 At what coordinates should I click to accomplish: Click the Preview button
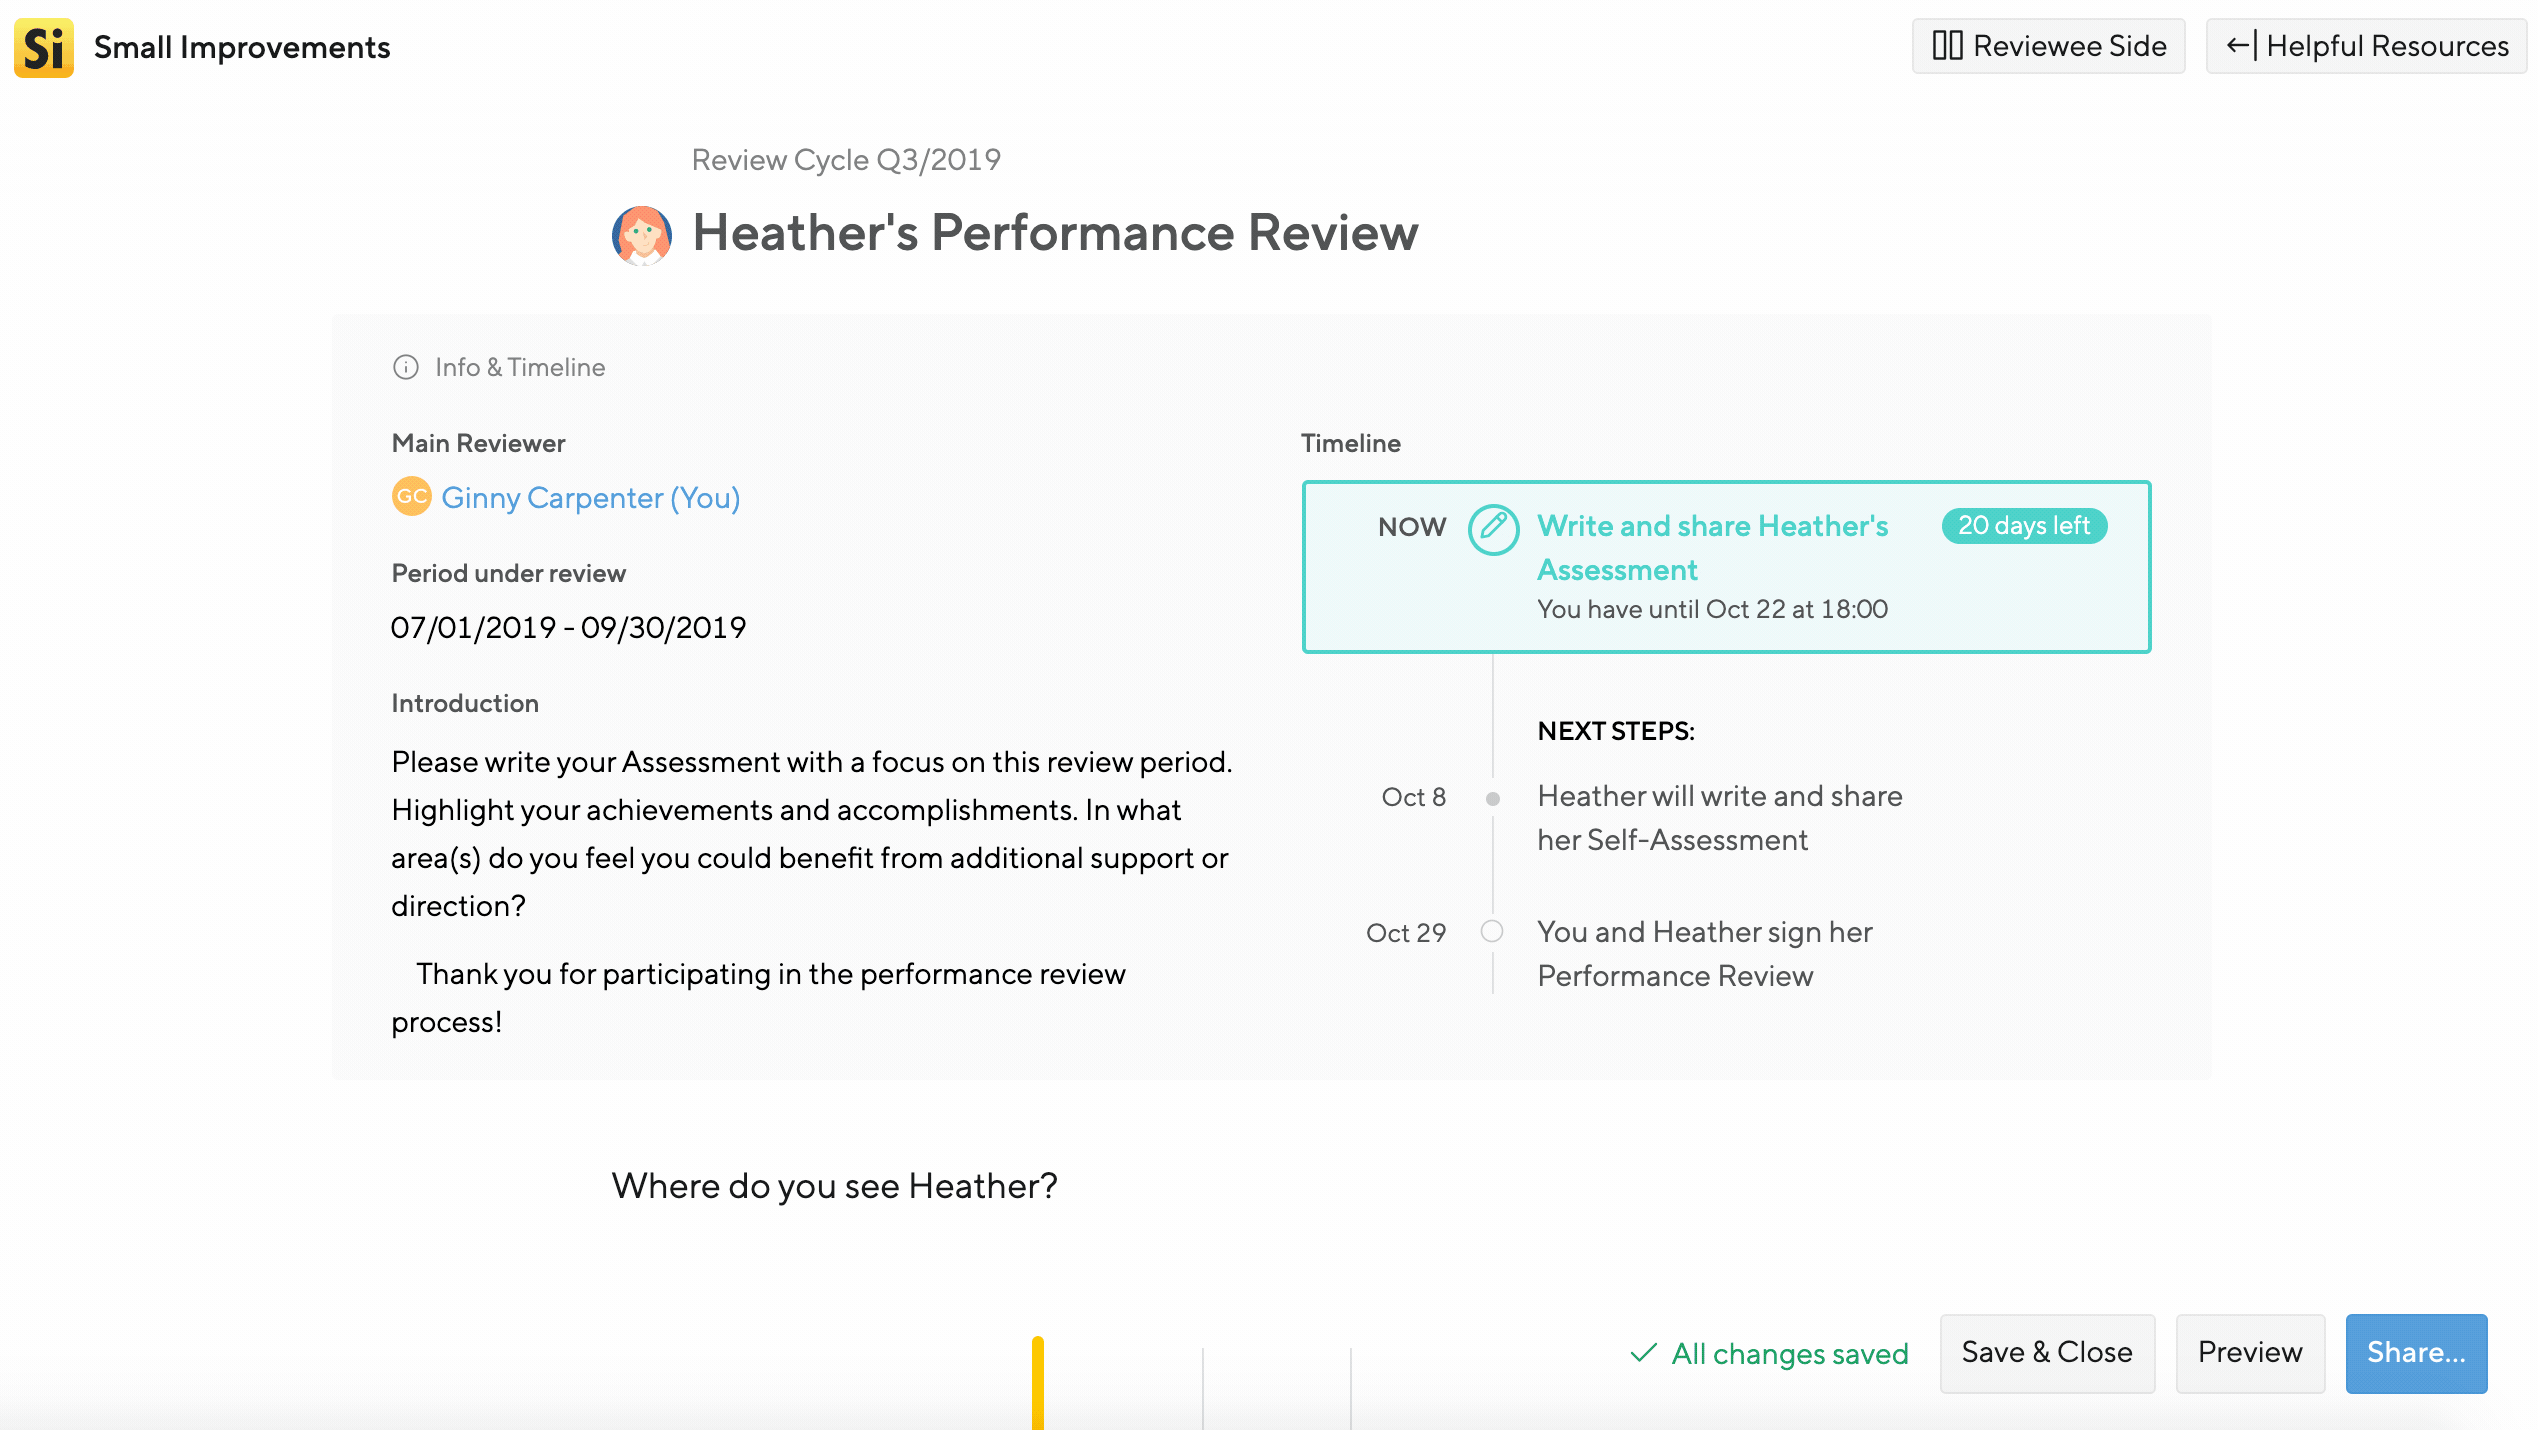point(2250,1353)
